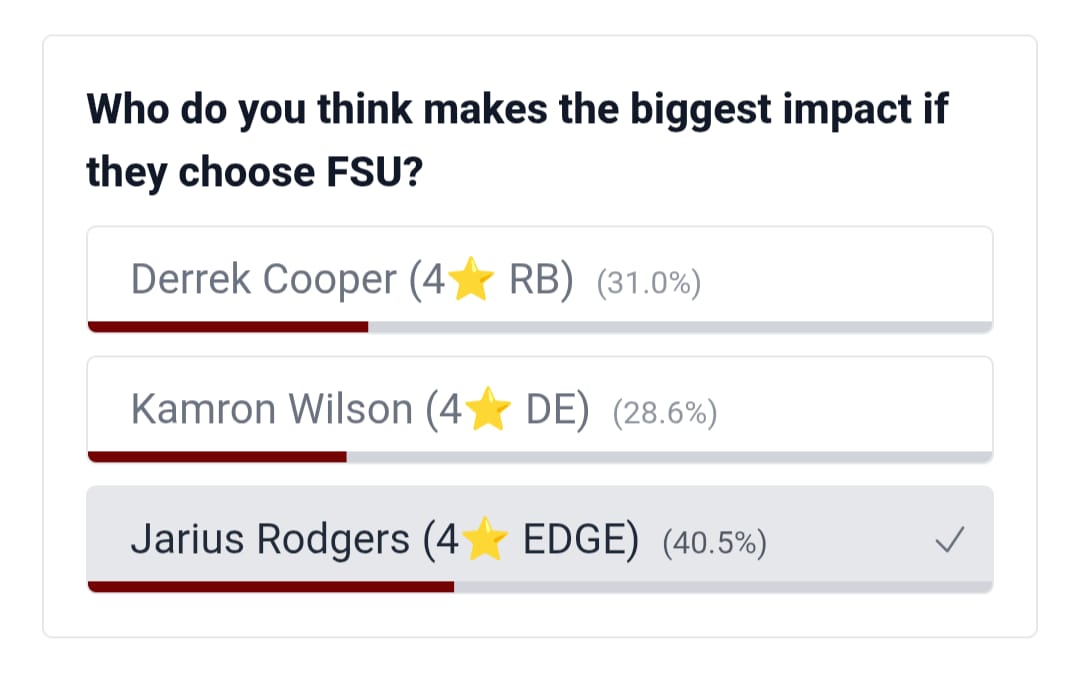Click the 31.0% result percentage
Screen dimensions: 1080x694
[649, 283]
